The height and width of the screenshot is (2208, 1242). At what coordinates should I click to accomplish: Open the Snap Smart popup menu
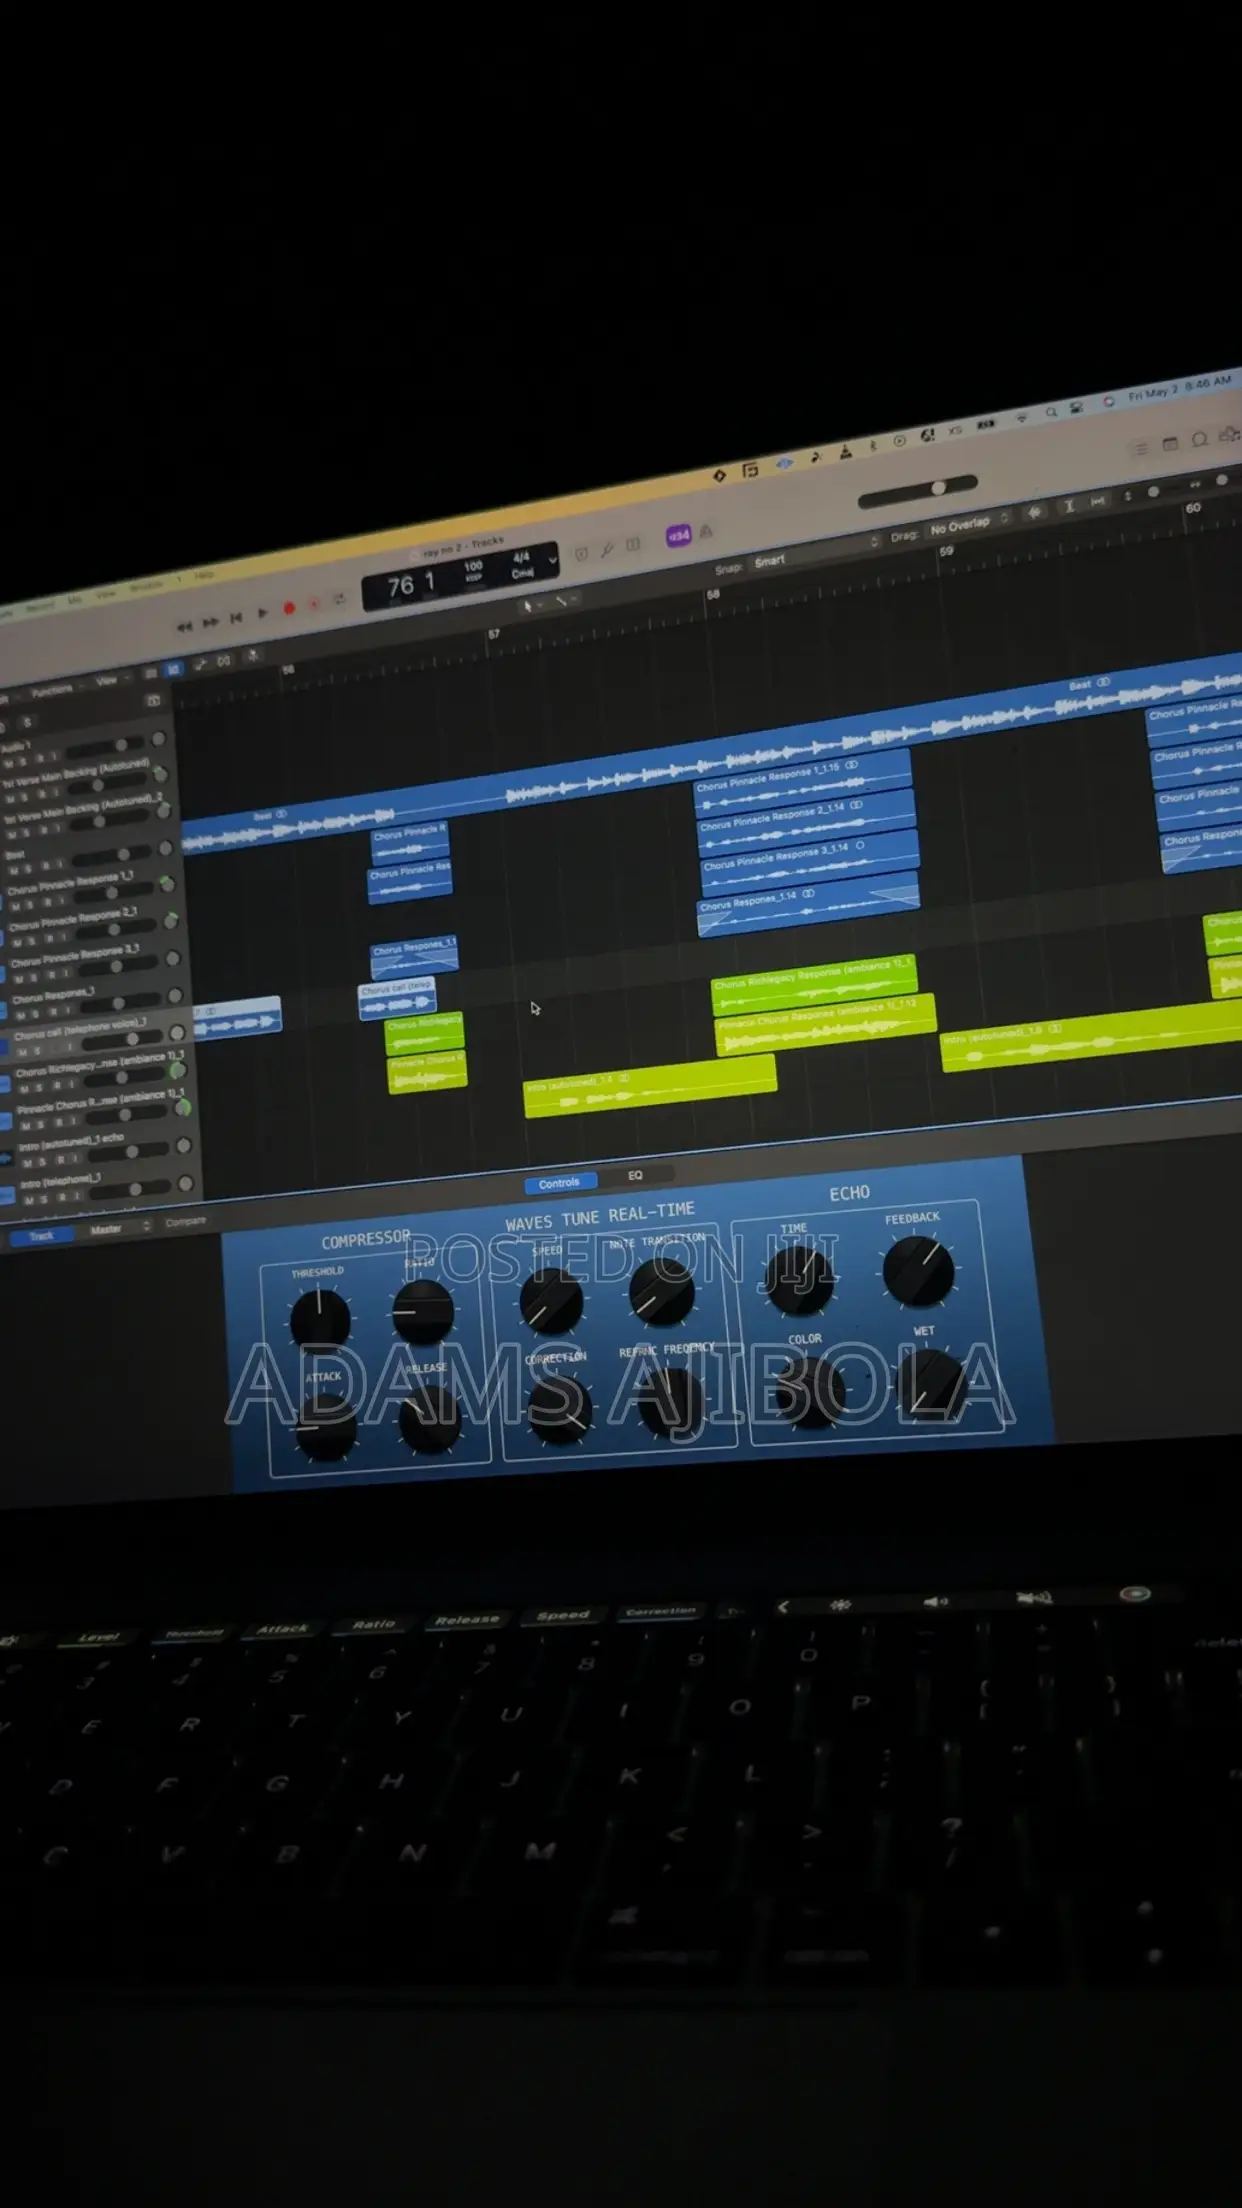[815, 553]
